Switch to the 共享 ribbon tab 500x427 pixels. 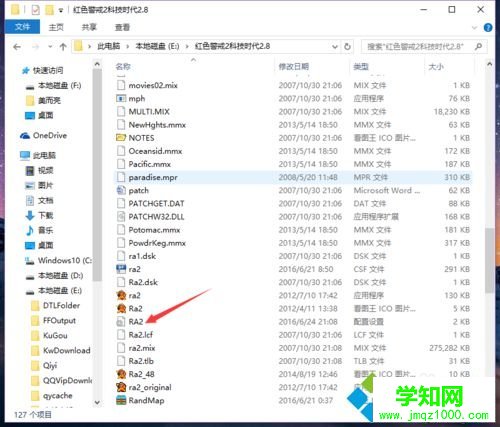(x=89, y=27)
